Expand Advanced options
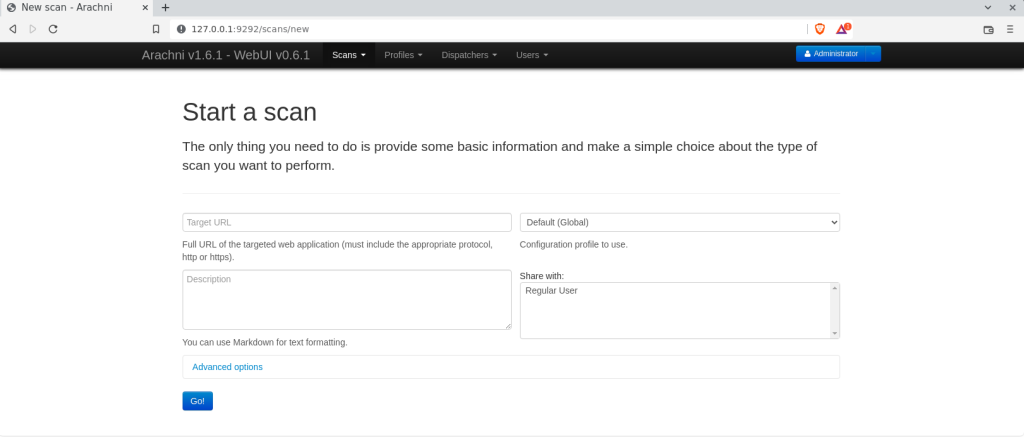 [227, 367]
